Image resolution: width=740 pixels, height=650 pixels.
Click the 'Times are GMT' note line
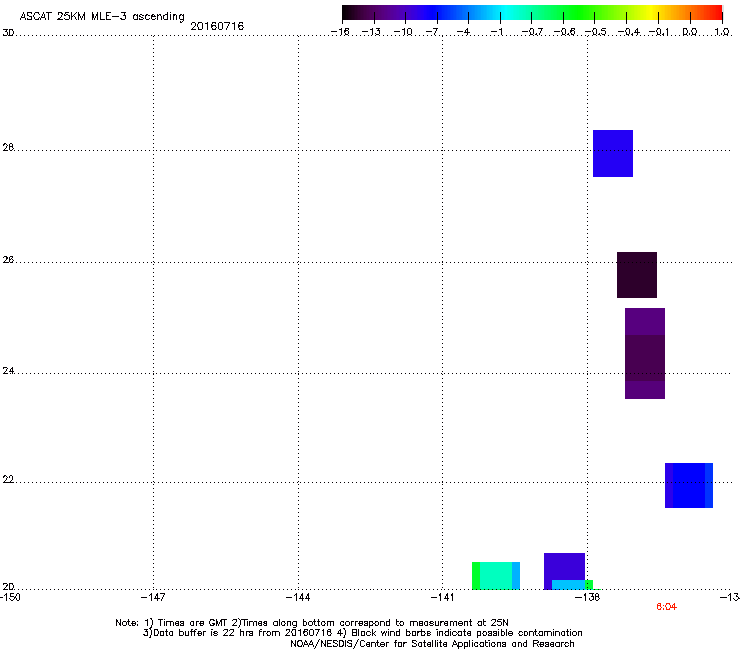pos(312,623)
